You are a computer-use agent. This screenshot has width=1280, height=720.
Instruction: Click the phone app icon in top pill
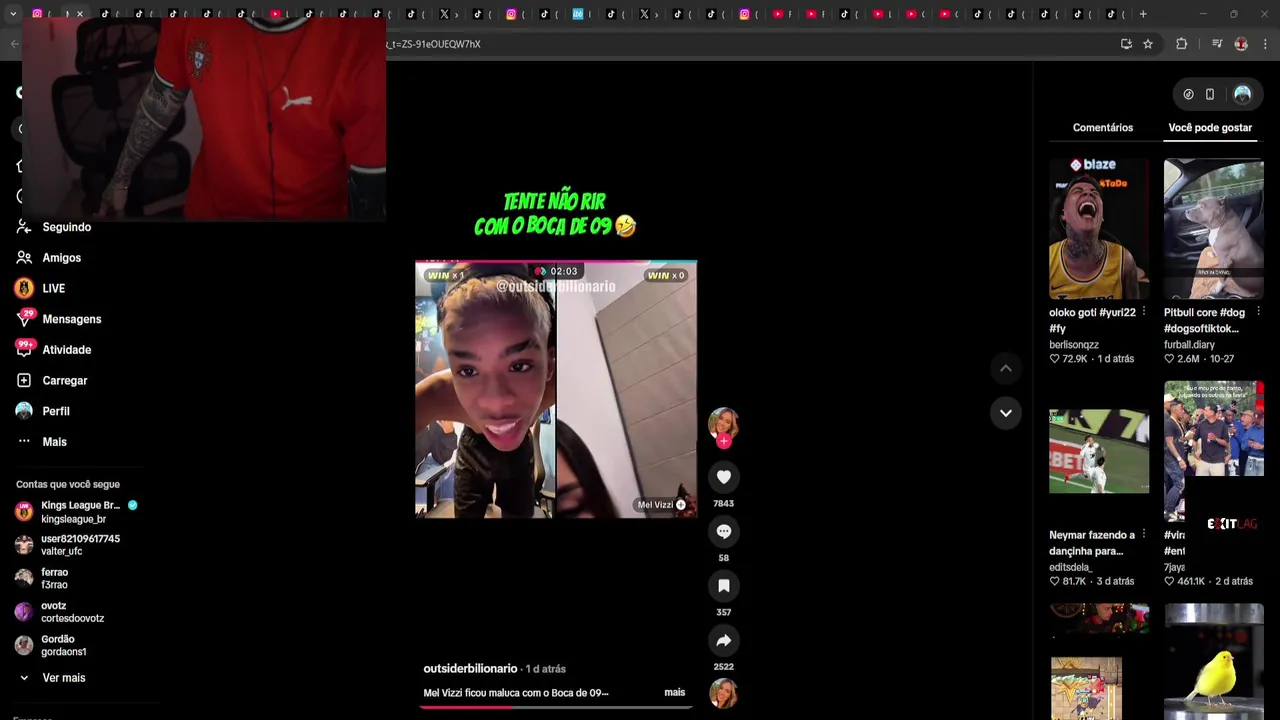(1210, 94)
